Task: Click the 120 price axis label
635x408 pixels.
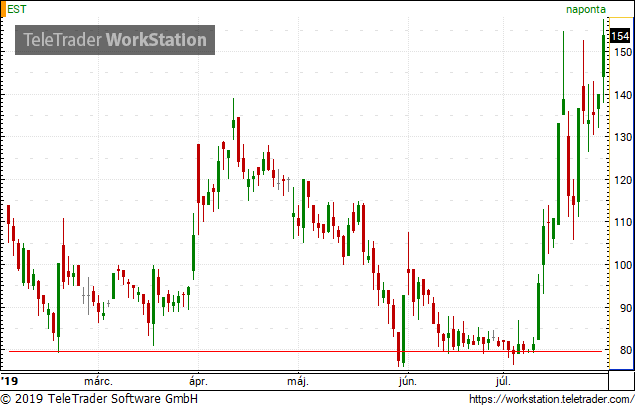Action: (x=622, y=180)
